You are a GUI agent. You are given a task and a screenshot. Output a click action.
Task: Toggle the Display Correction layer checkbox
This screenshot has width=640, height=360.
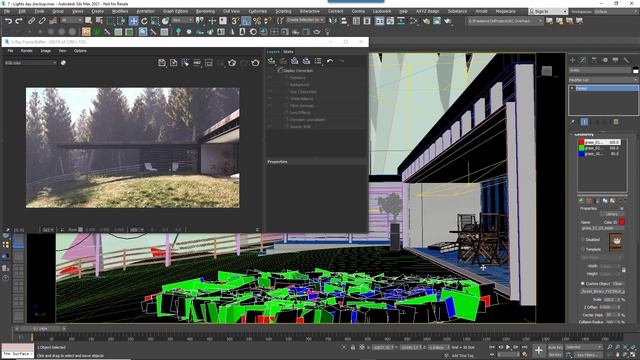coord(280,71)
